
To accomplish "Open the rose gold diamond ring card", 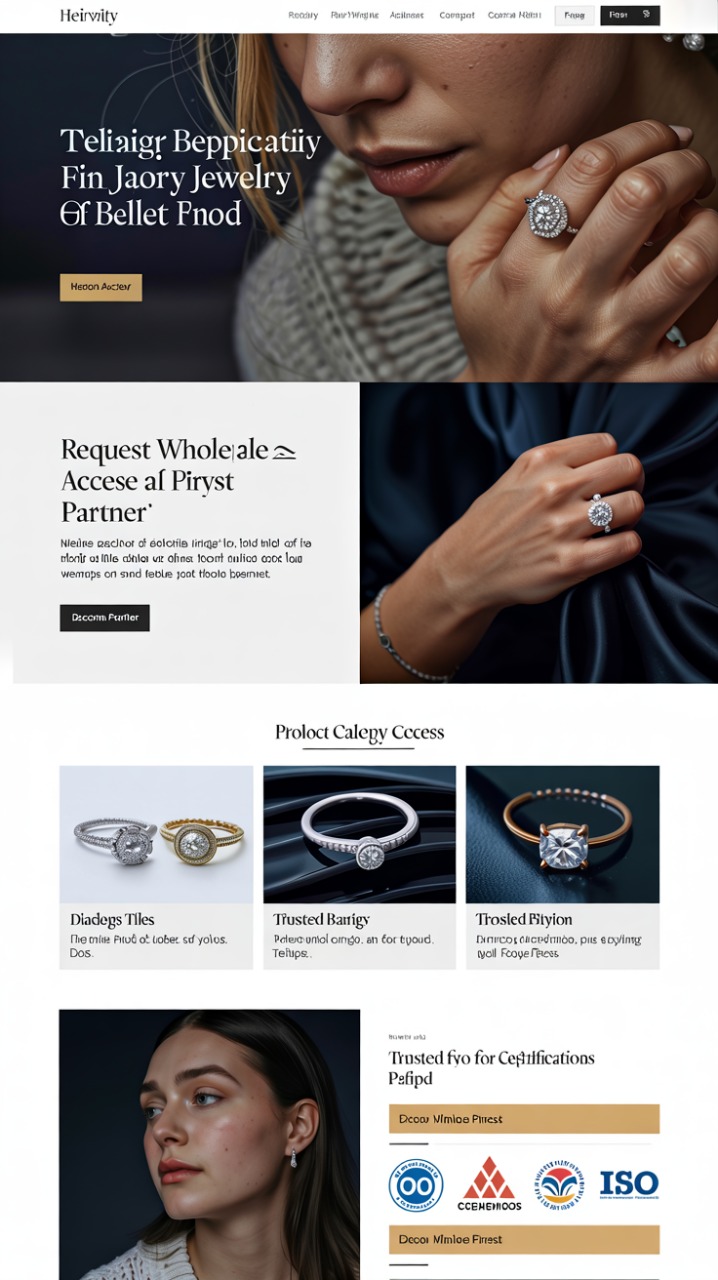I will (563, 867).
